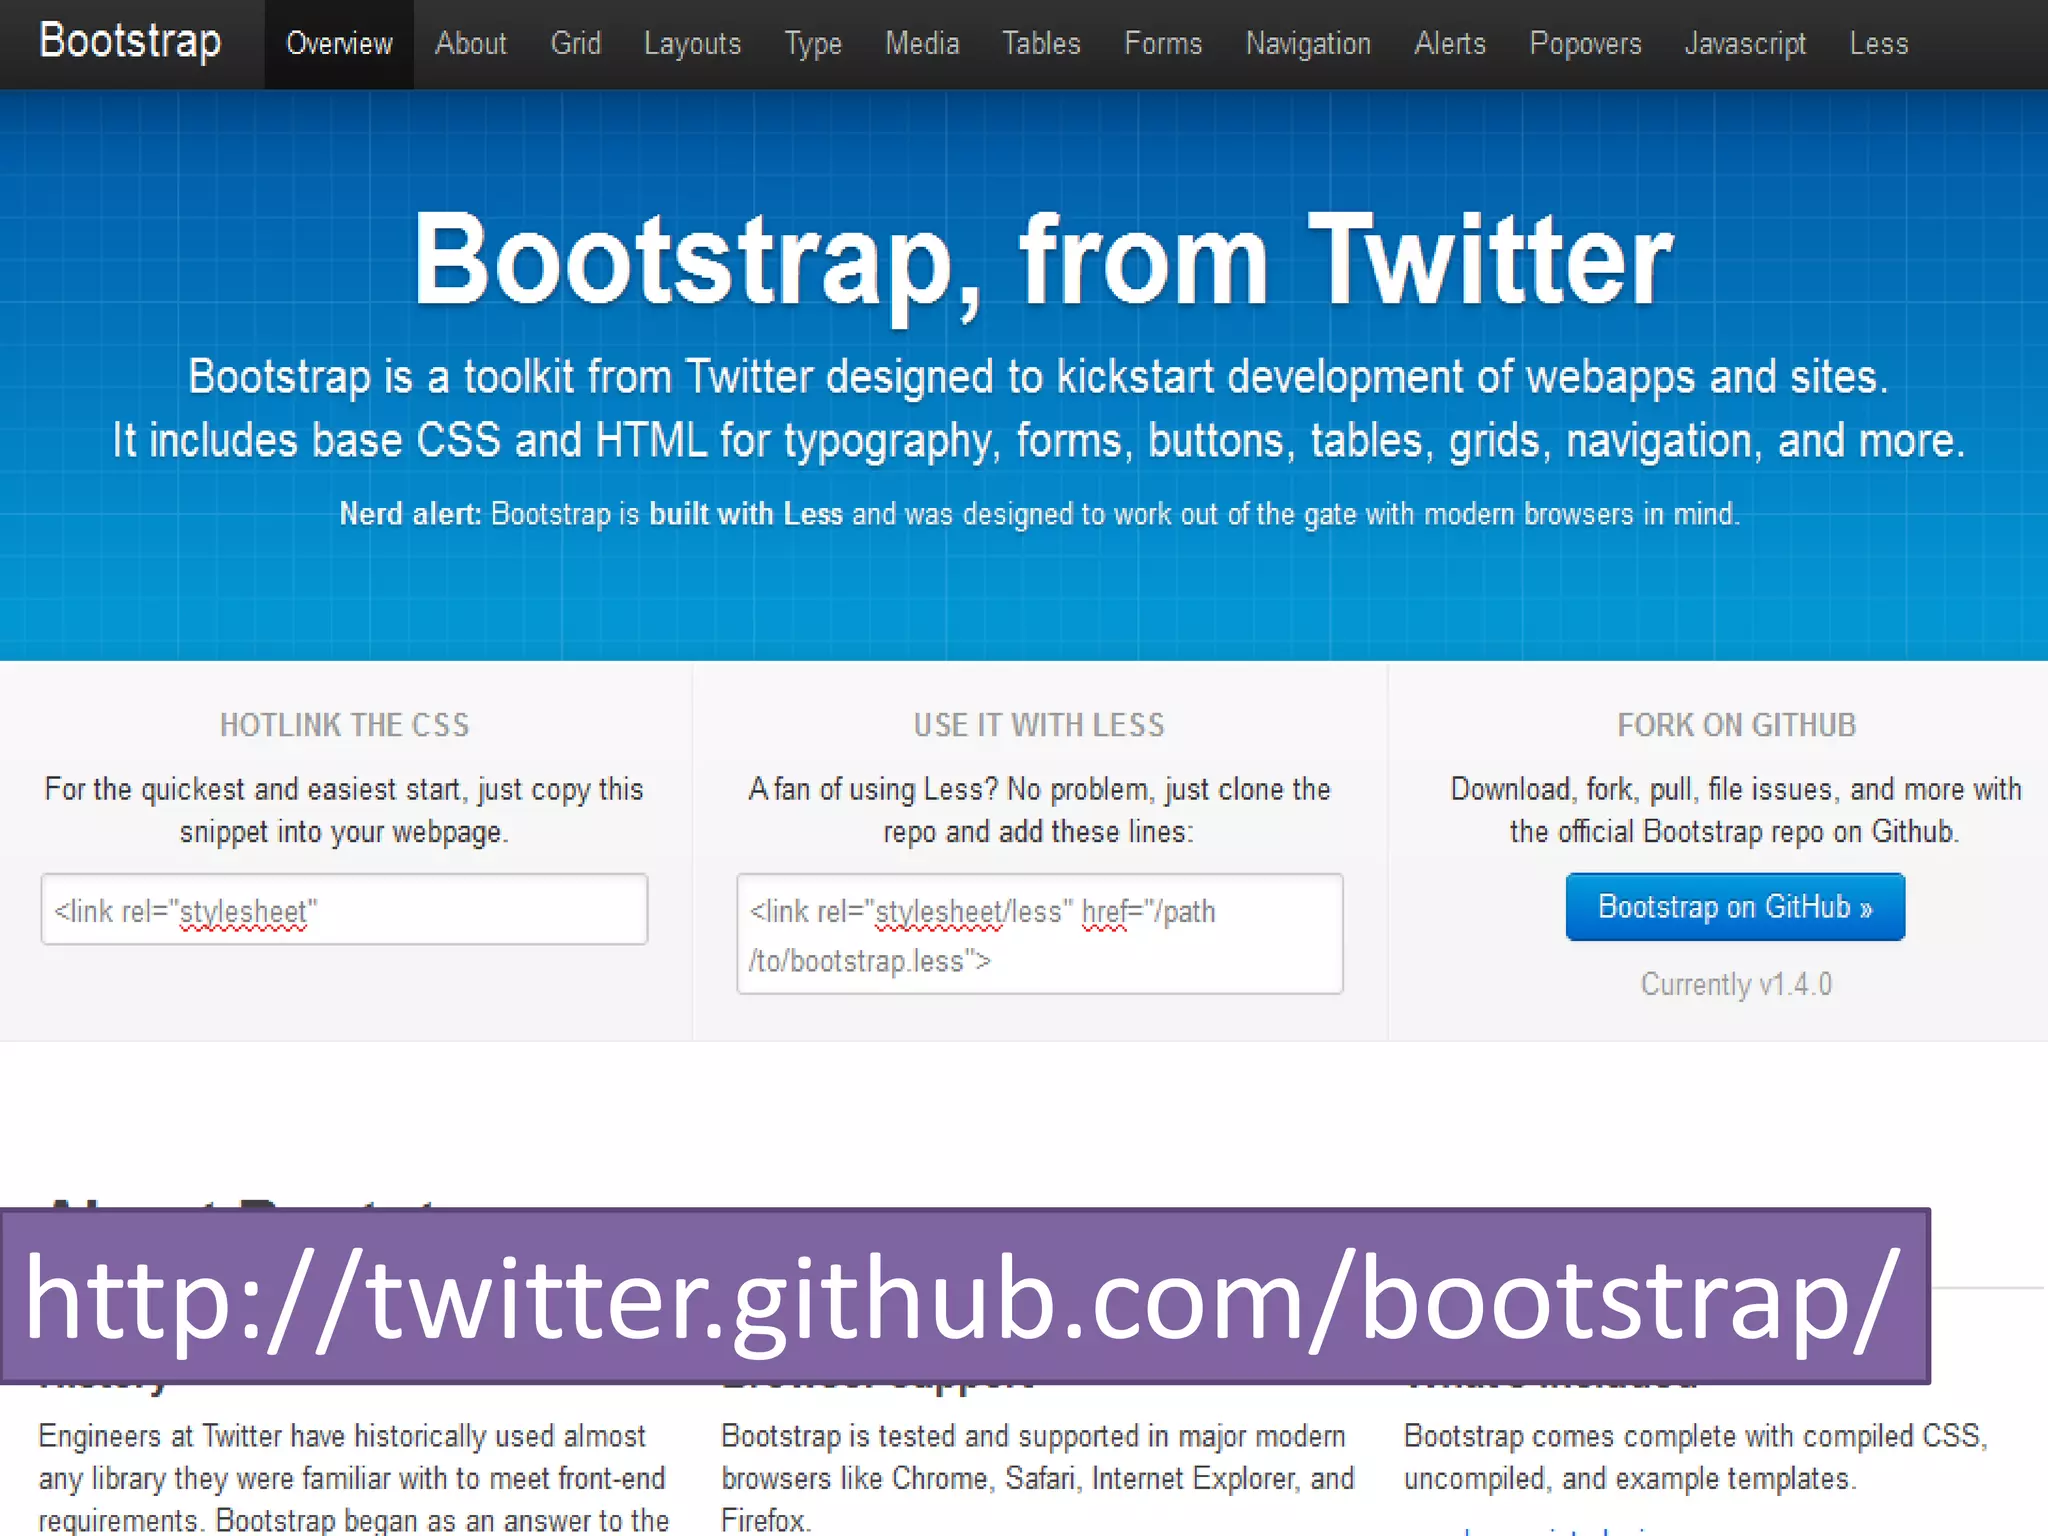Open the About nav item

point(471,44)
